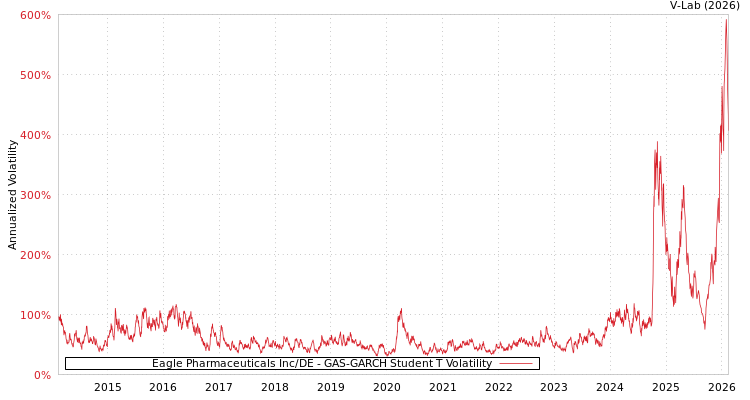Image resolution: width=750 pixels, height=400 pixels.
Task: Click the 2020 x-axis label
Action: click(386, 387)
